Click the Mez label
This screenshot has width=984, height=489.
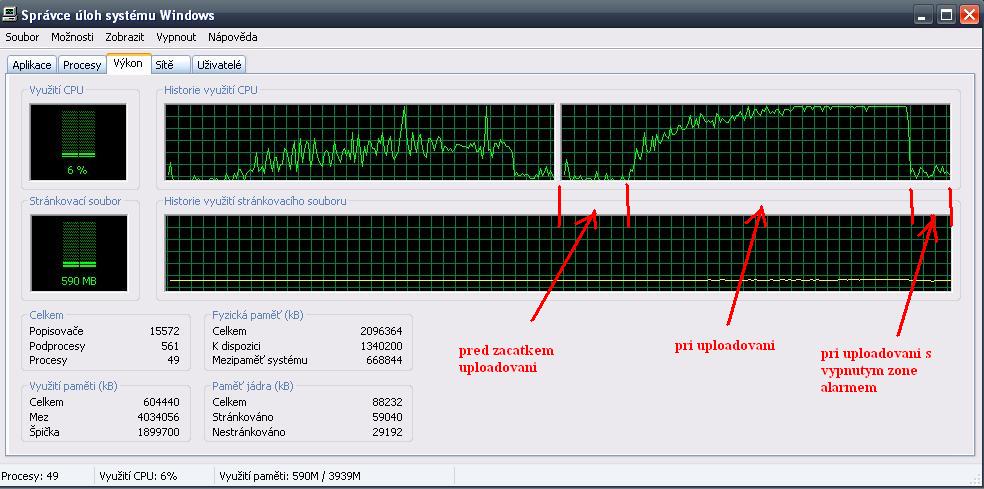click(x=39, y=417)
